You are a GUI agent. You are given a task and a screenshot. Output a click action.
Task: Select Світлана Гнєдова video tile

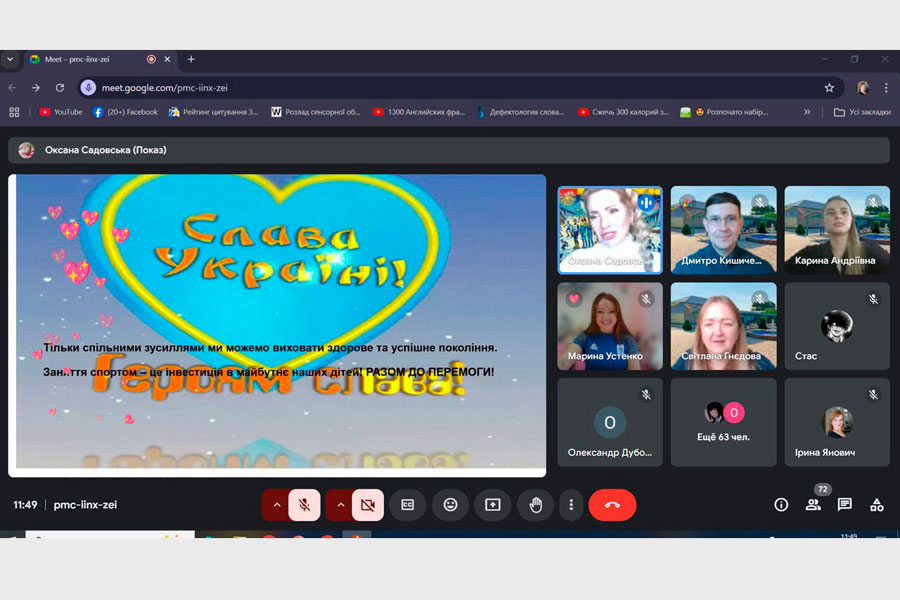pyautogui.click(x=723, y=326)
